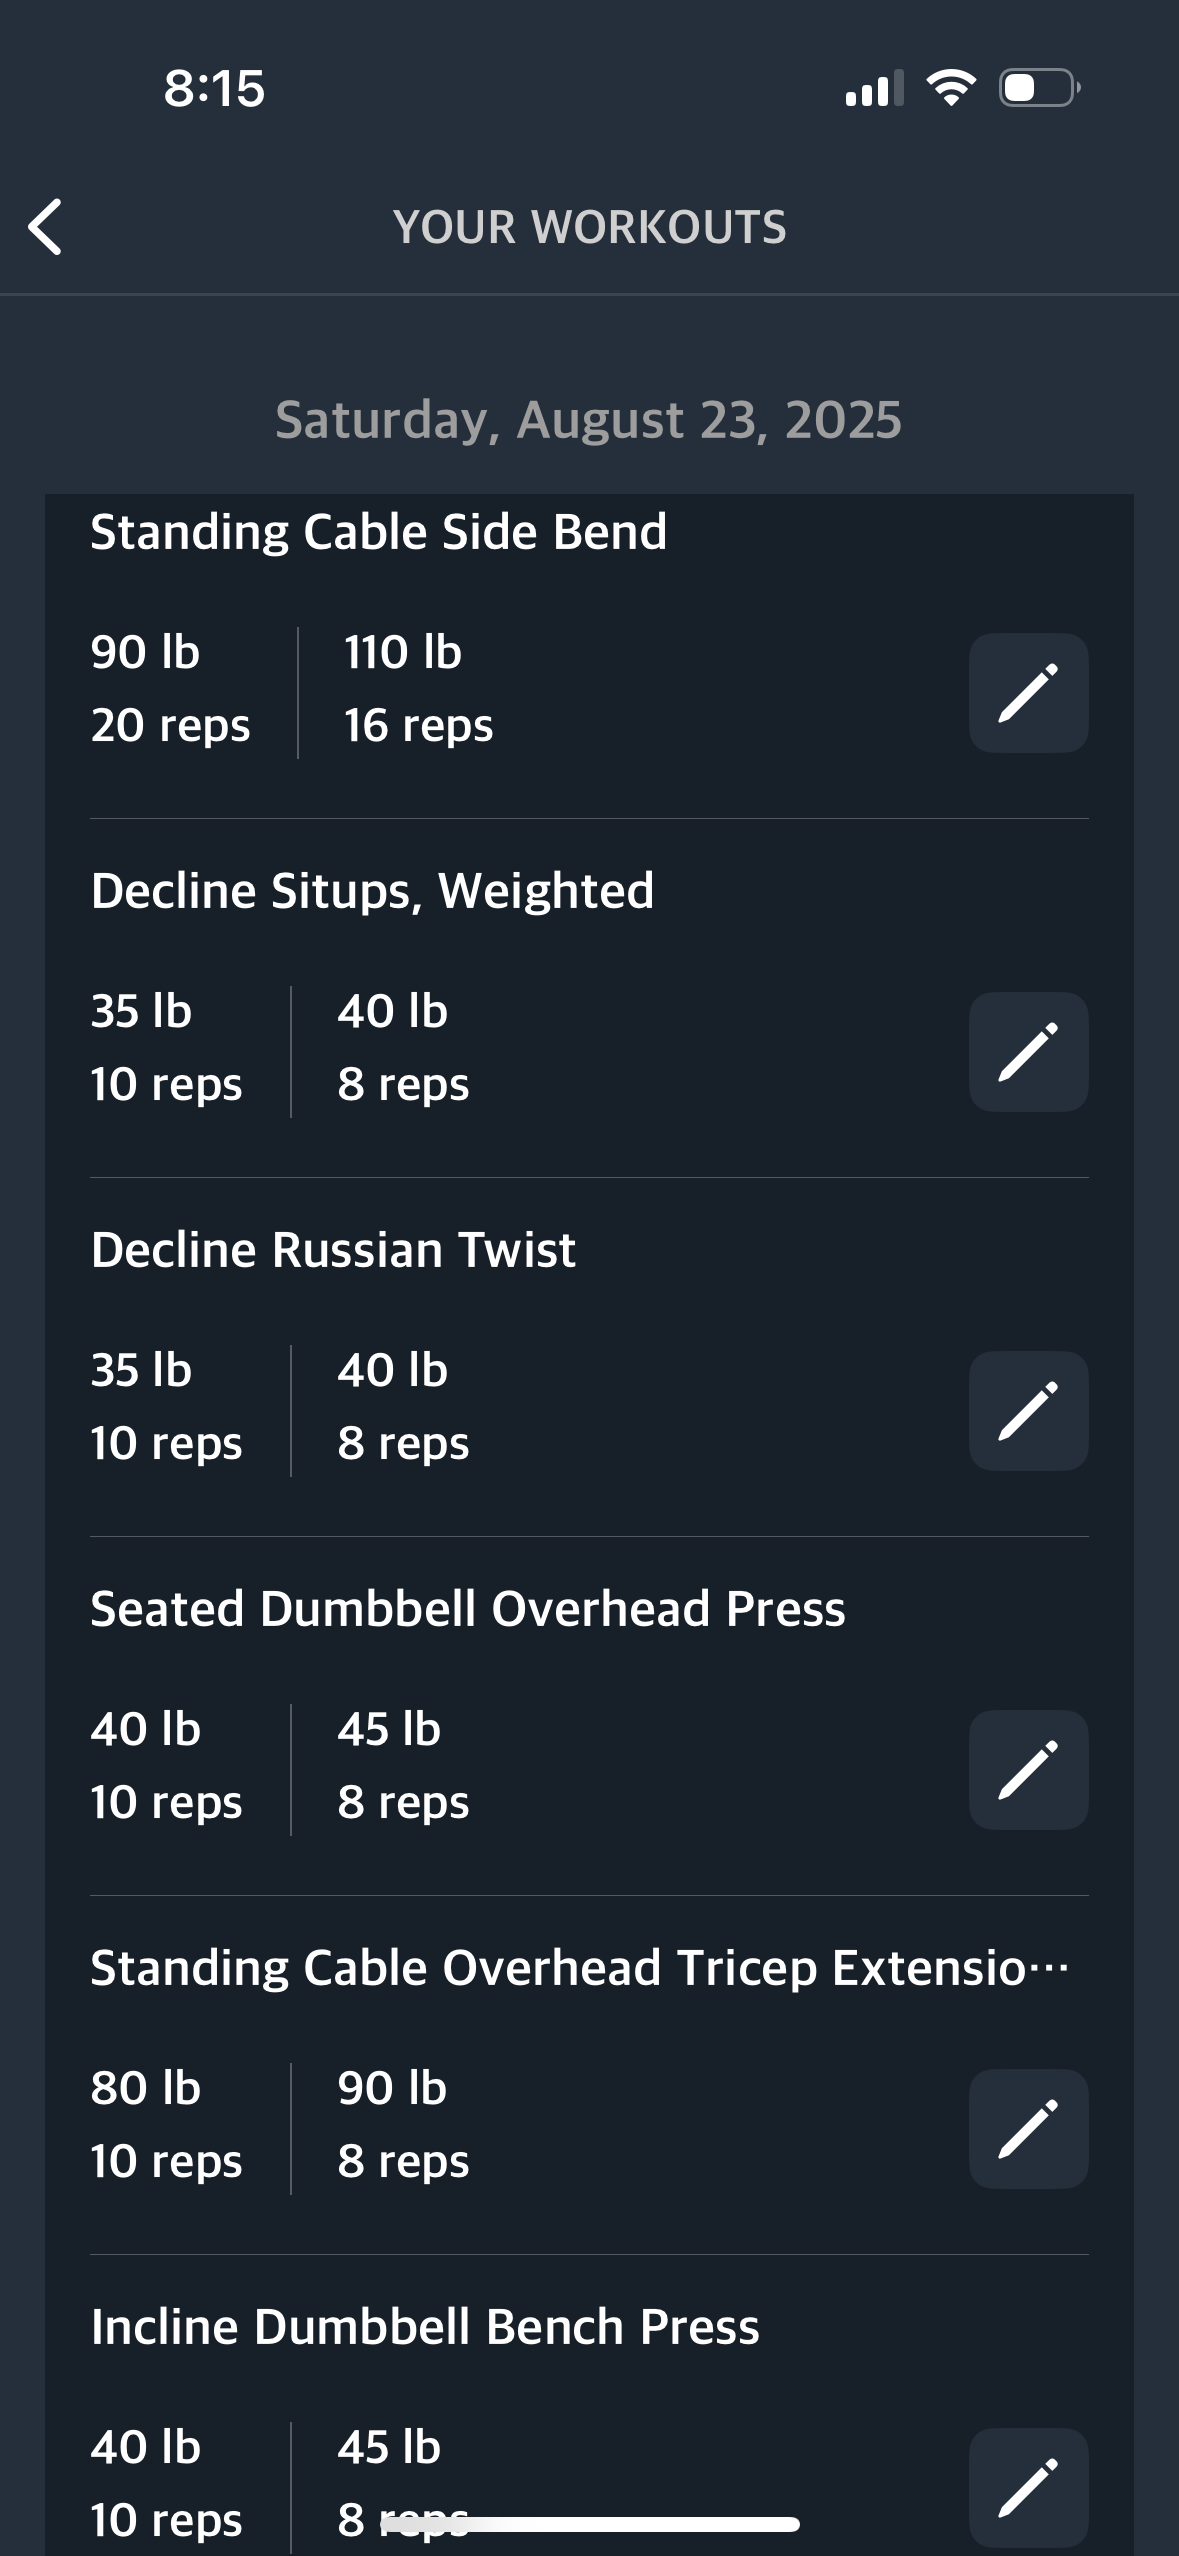Image resolution: width=1179 pixels, height=2556 pixels.
Task: Tap the cellular signal bars icon
Action: click(x=874, y=88)
